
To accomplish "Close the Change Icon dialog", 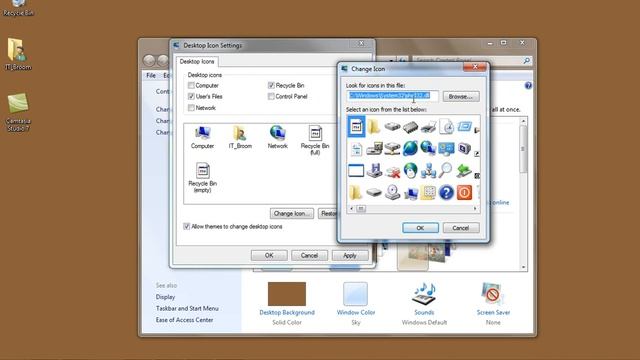I will click(x=475, y=67).
